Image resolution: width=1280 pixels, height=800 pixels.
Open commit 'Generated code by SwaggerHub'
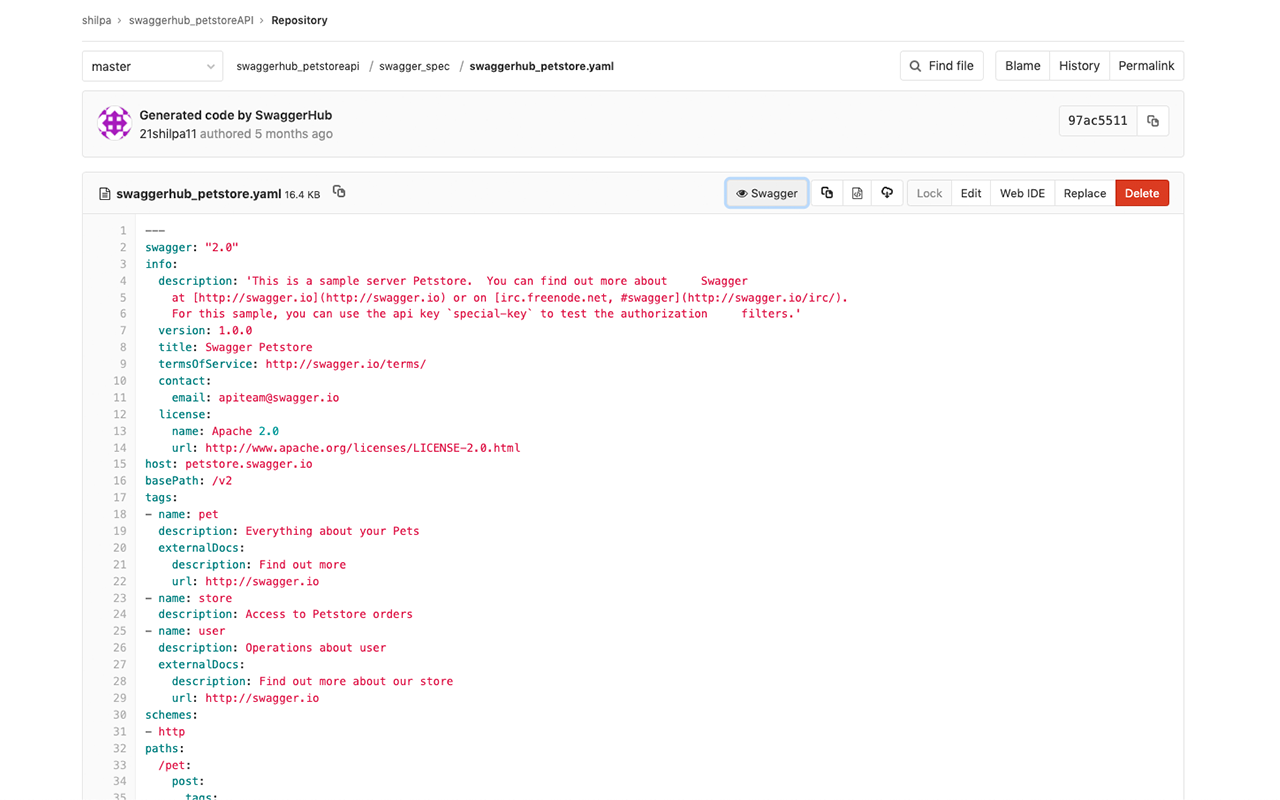[235, 115]
